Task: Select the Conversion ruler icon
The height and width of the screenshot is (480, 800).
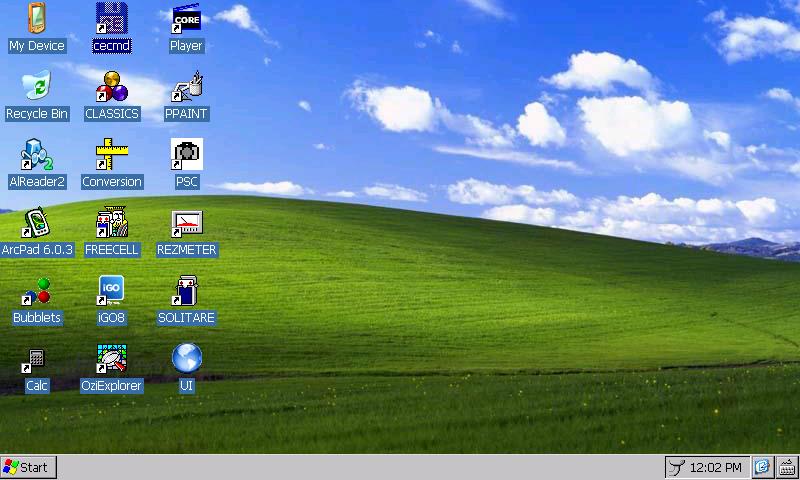Action: coord(112,154)
